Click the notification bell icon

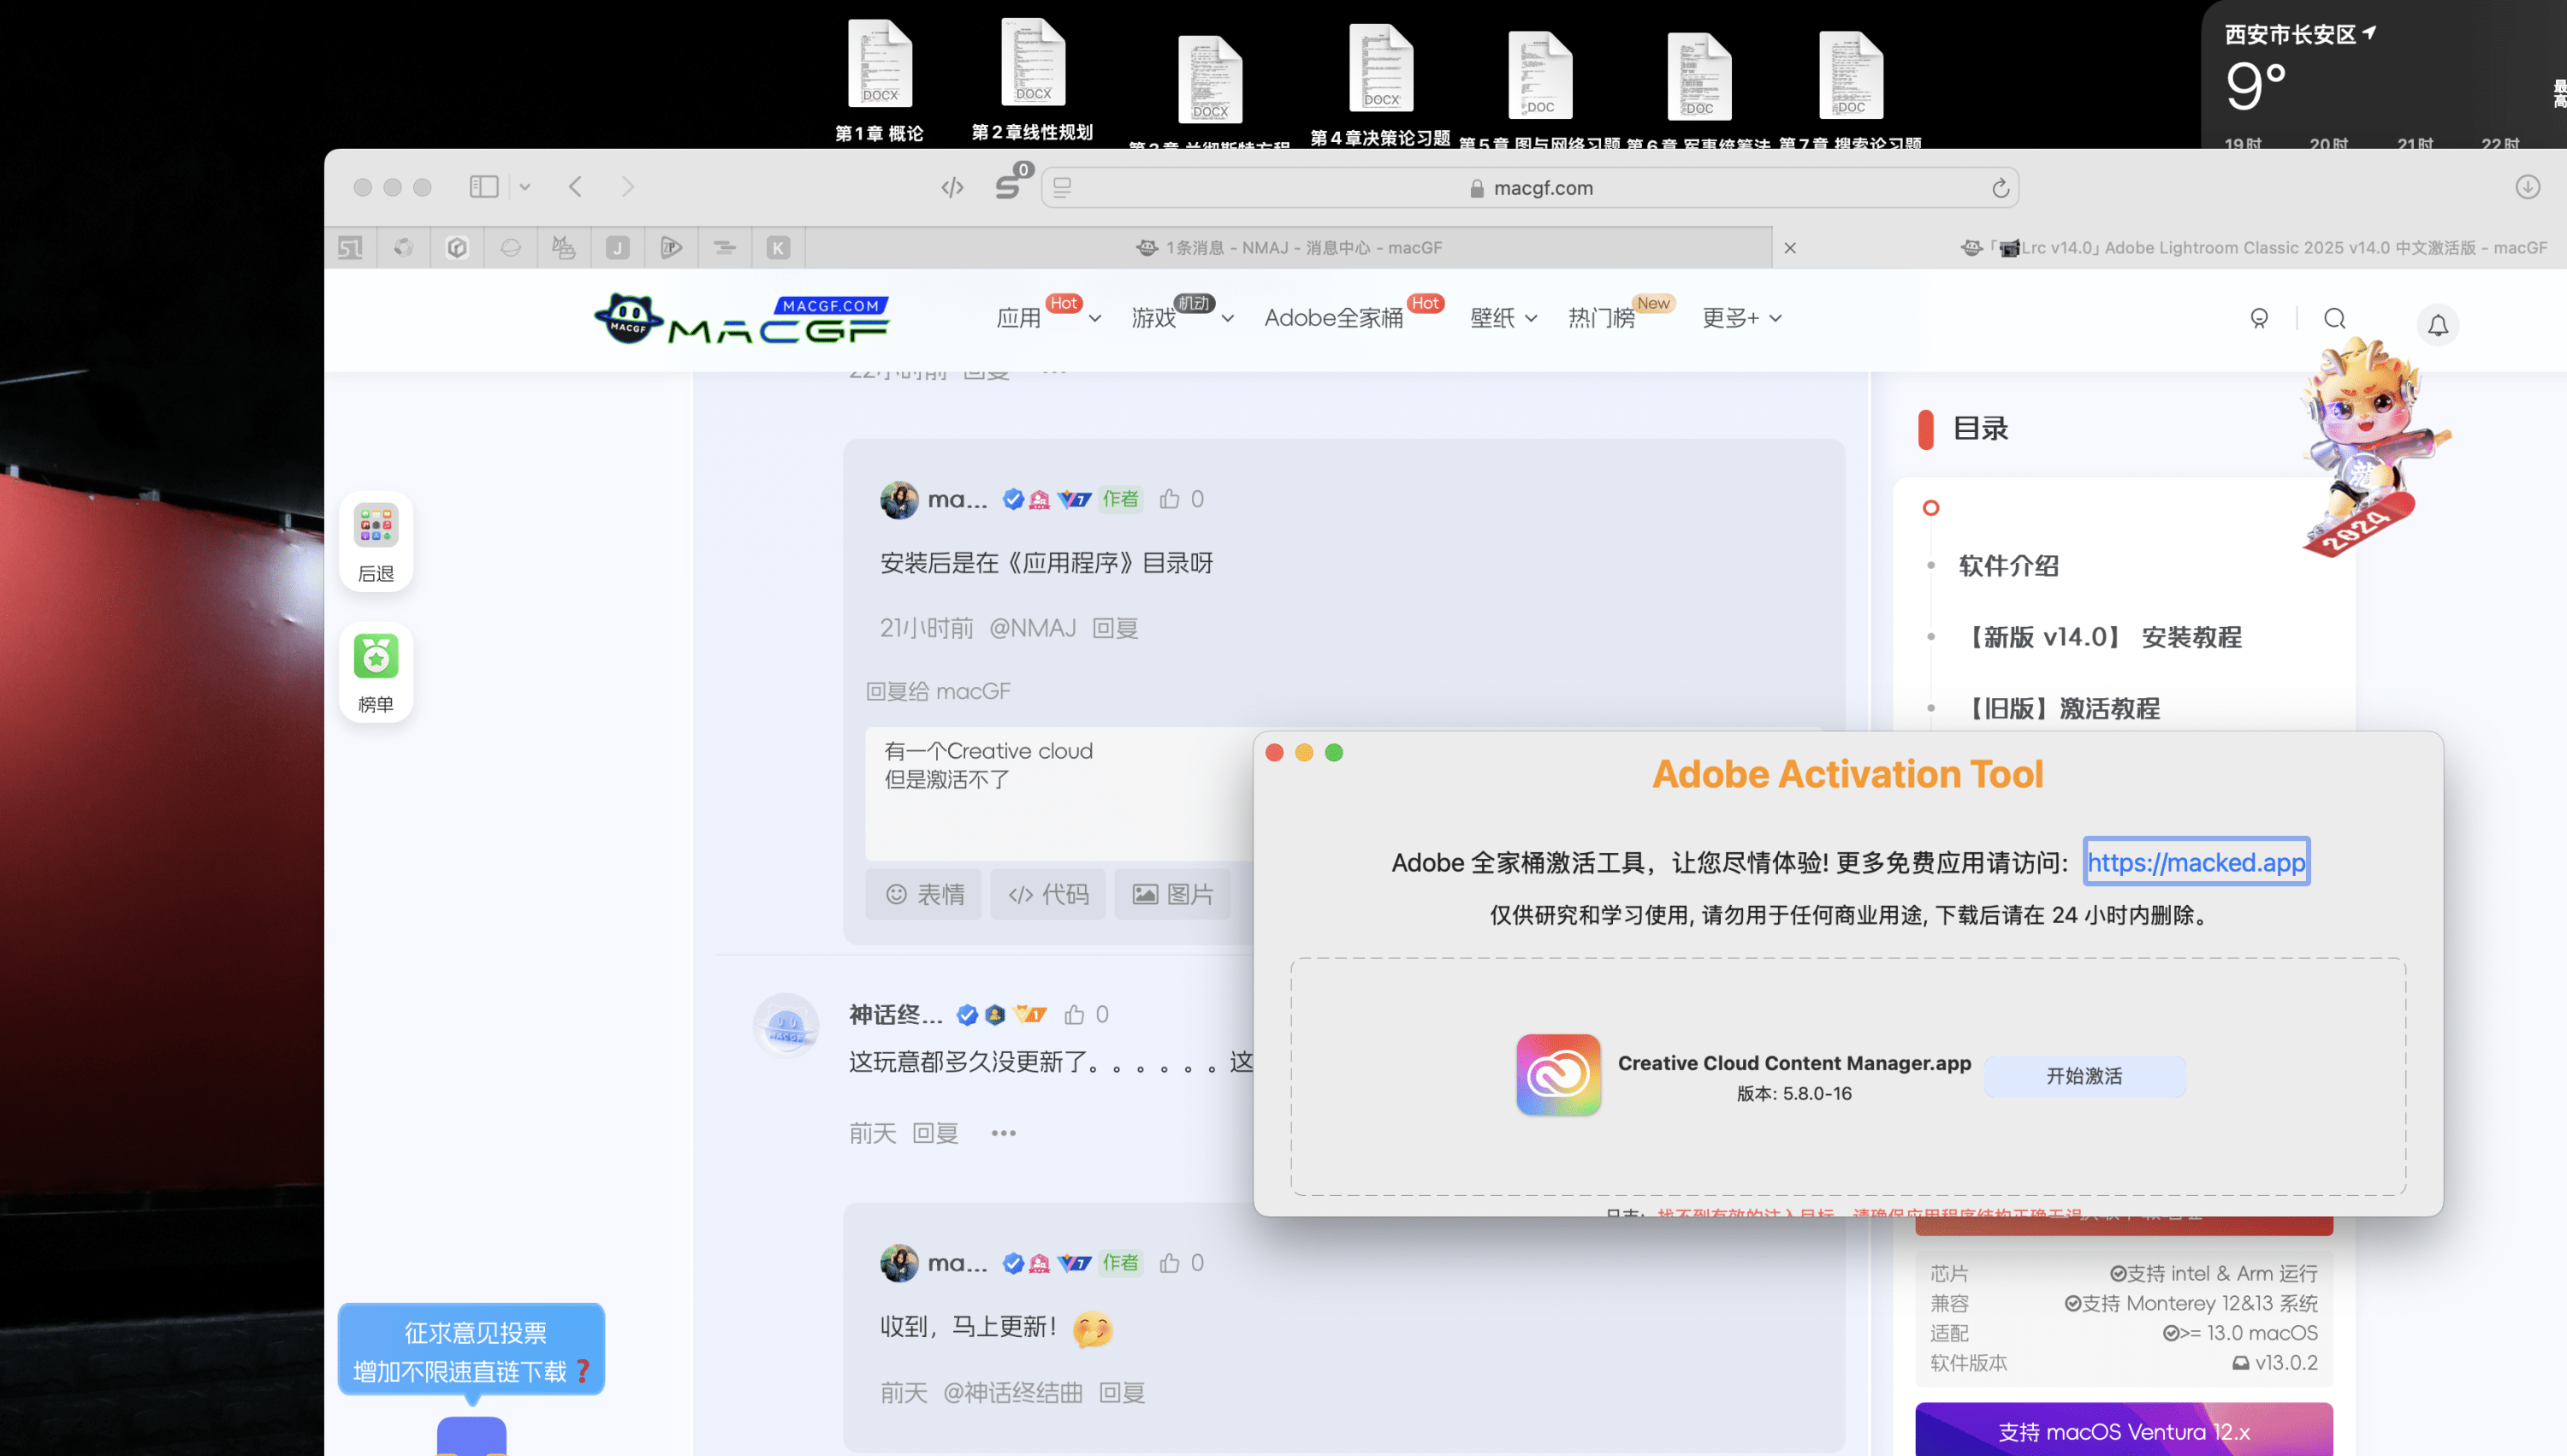tap(2437, 324)
